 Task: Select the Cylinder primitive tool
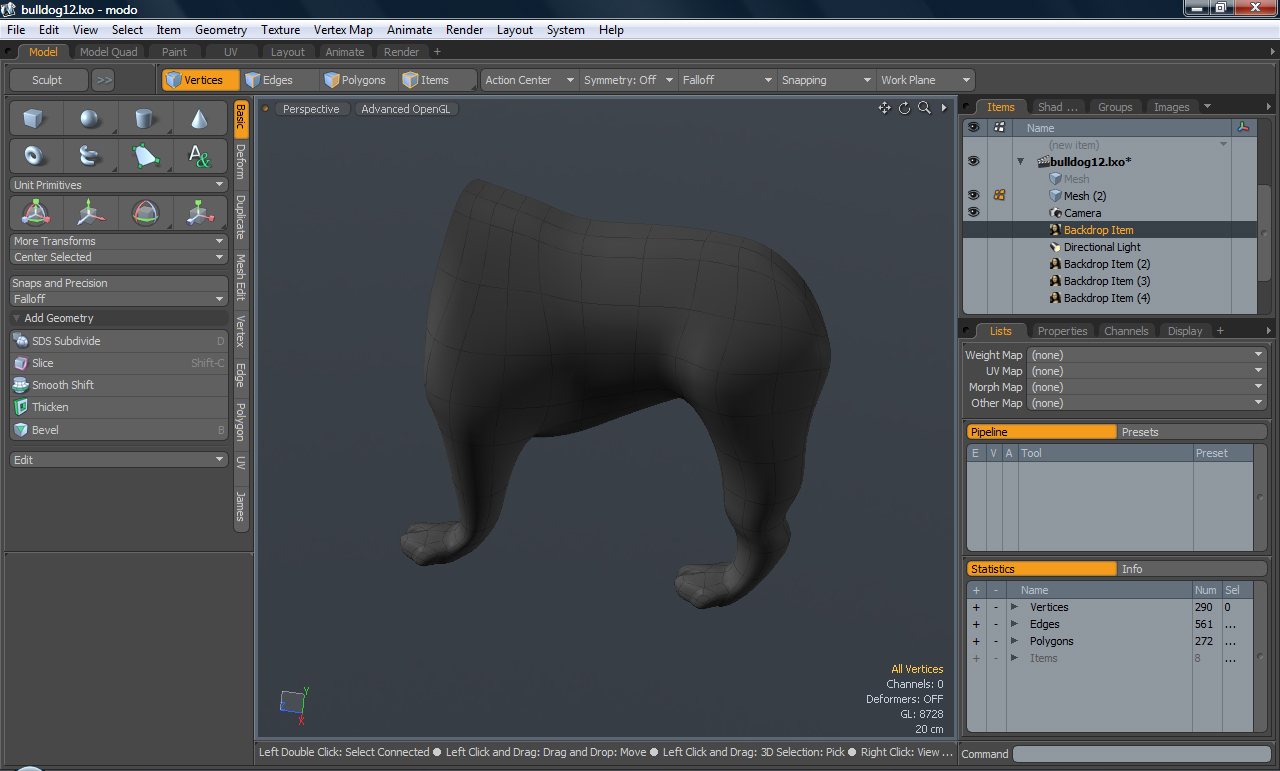click(x=145, y=119)
